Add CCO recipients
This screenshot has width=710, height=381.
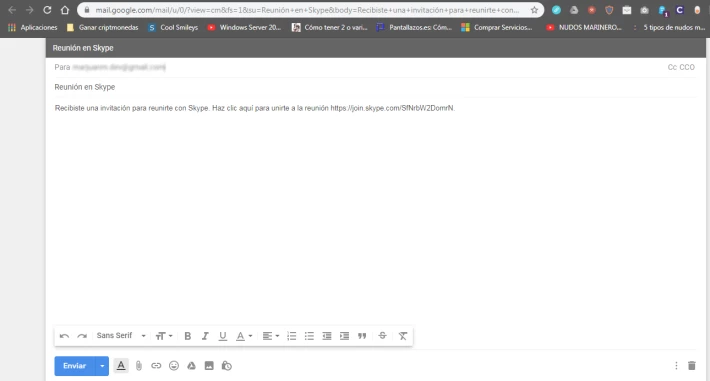687,67
